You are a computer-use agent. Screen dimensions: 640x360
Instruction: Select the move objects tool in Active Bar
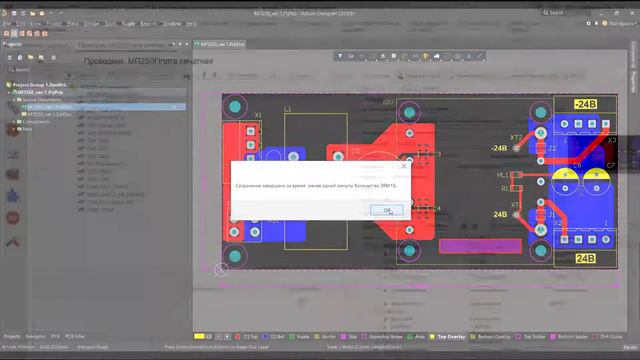pyautogui.click(x=361, y=56)
